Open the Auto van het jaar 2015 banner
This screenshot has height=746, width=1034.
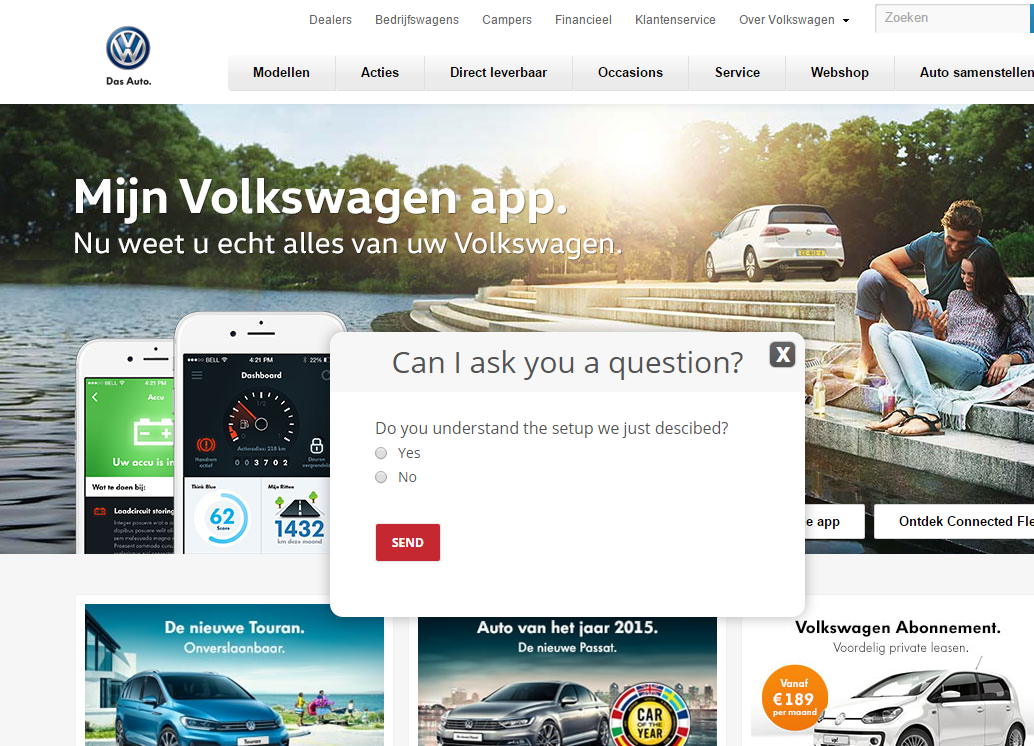tap(567, 681)
